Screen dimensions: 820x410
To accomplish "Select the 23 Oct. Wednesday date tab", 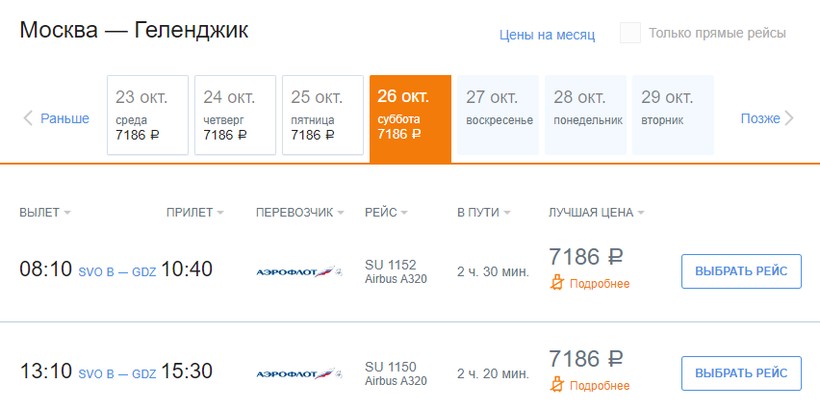I will (x=147, y=115).
